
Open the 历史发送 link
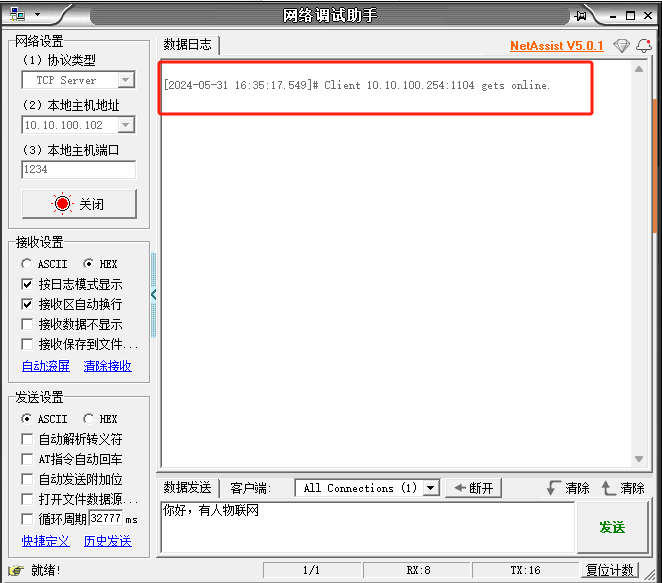click(108, 541)
